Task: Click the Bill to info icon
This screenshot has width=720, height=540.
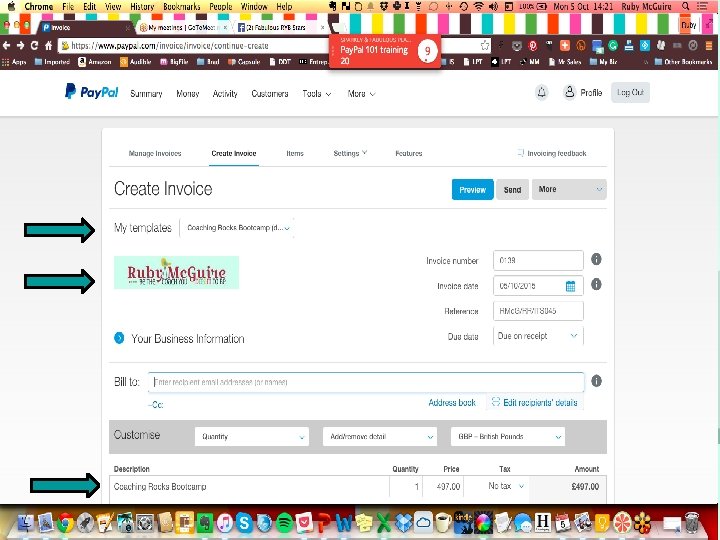Action: (x=596, y=381)
